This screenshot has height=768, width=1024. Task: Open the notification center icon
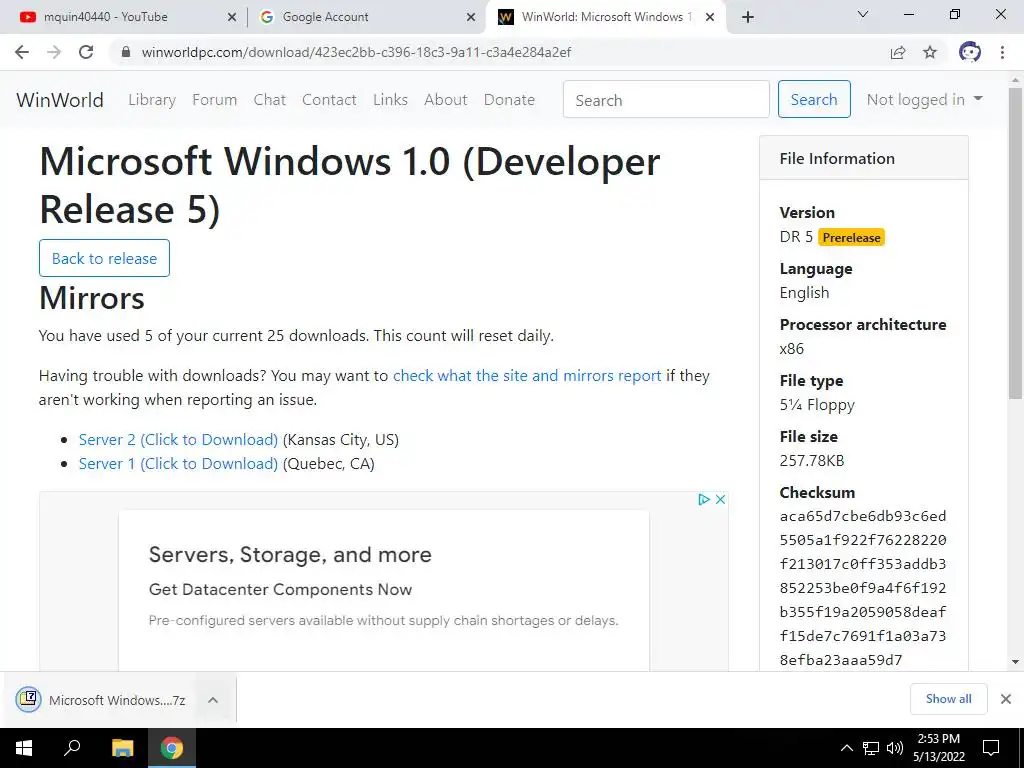(991, 748)
